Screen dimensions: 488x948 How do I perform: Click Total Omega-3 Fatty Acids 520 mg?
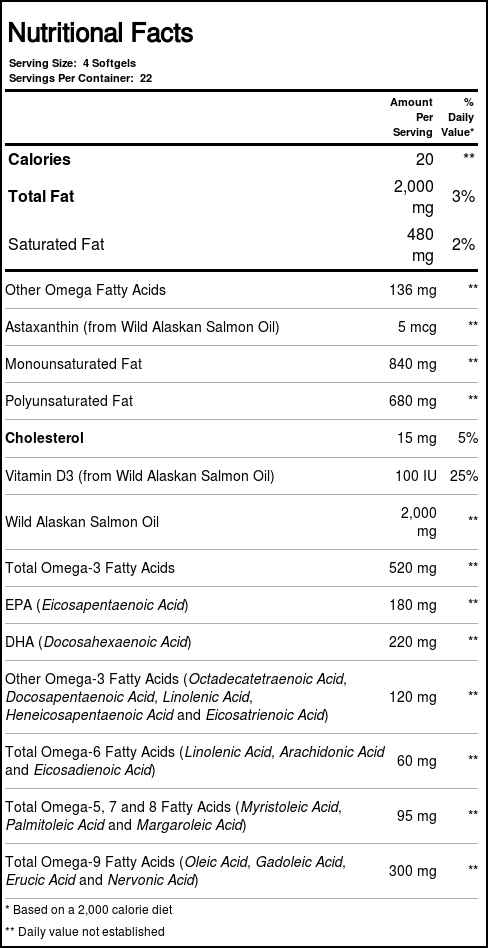413,568
